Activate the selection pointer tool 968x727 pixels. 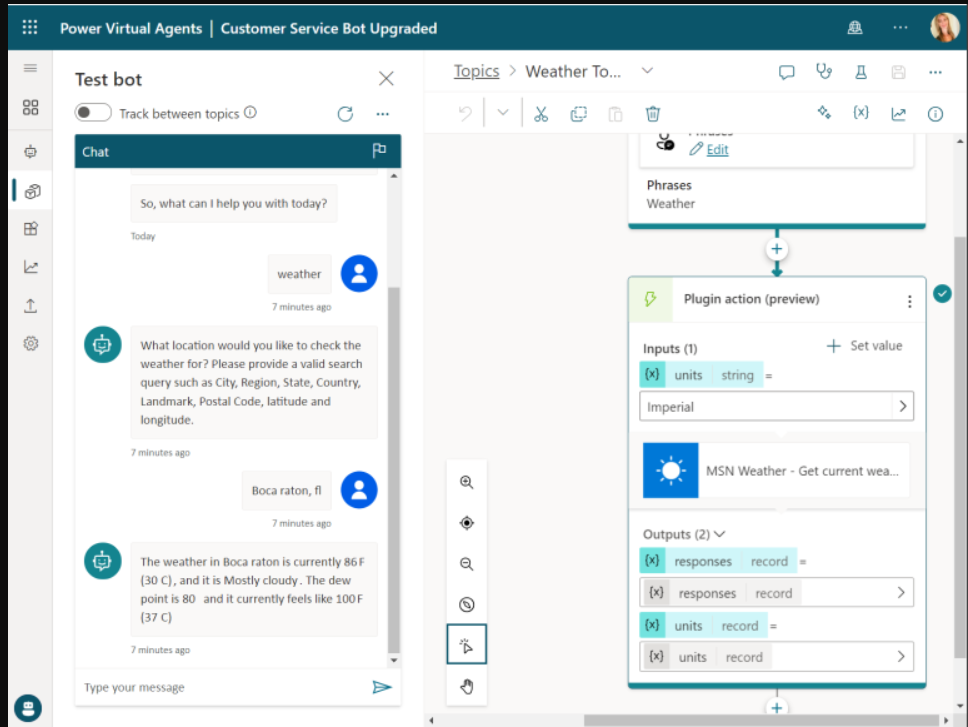[467, 644]
